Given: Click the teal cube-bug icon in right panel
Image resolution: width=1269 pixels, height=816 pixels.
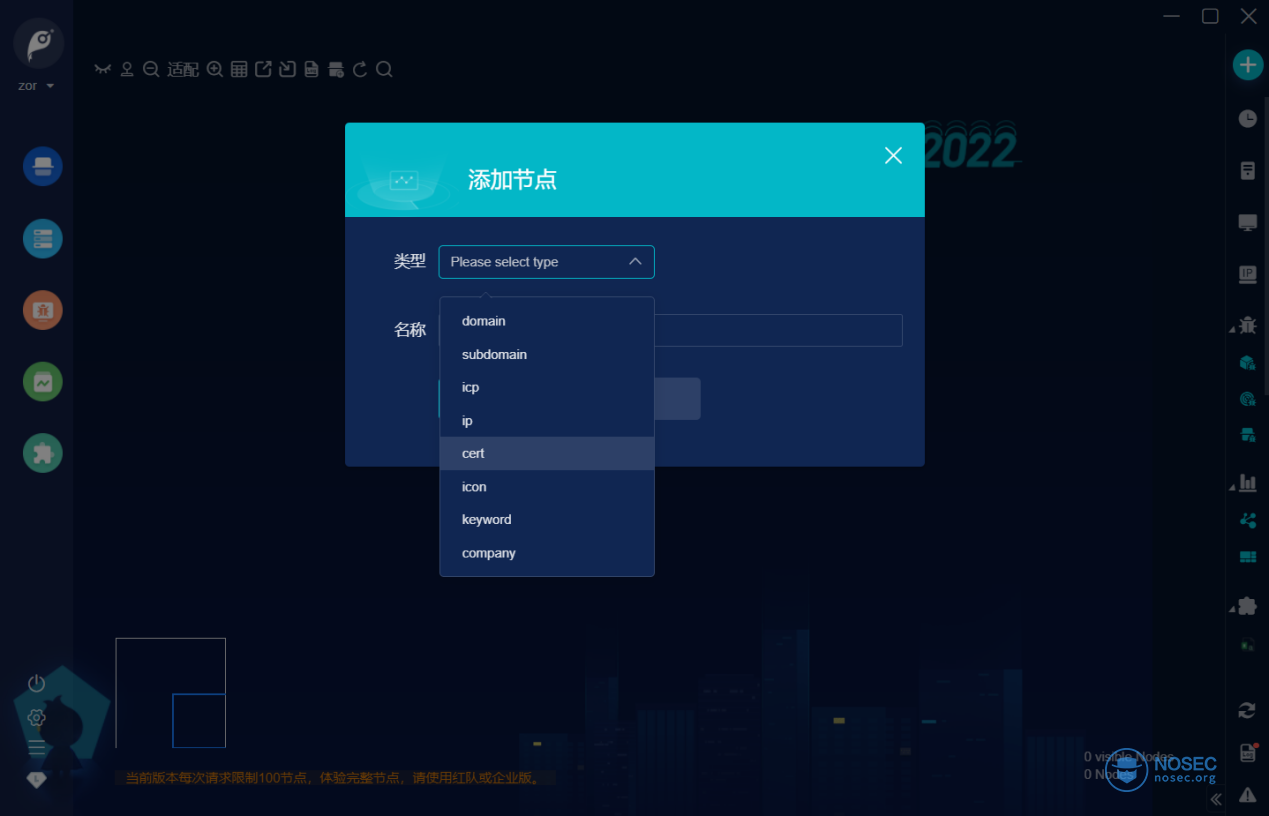Looking at the screenshot, I should tap(1247, 362).
